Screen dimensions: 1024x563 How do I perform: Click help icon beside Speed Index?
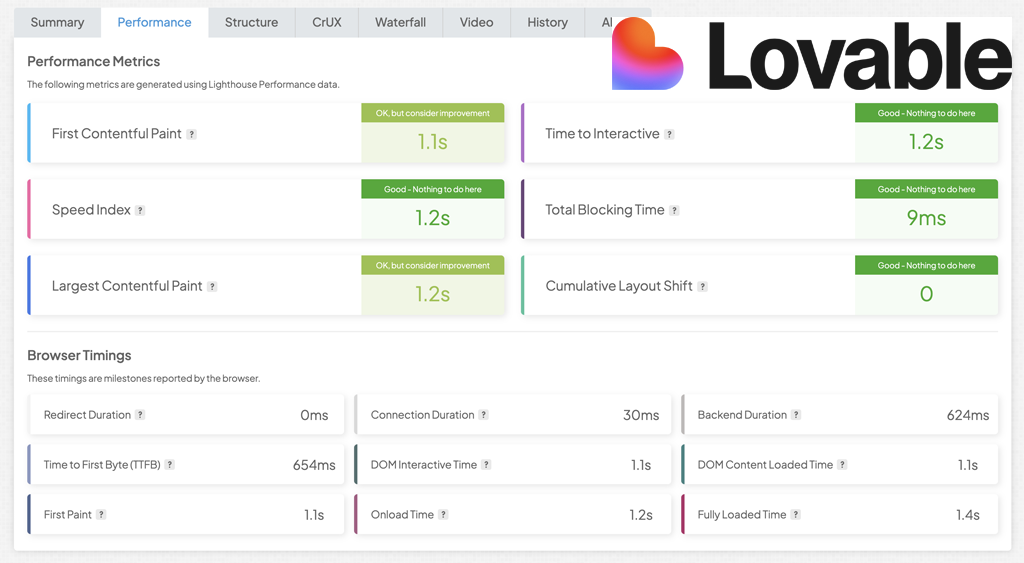(140, 210)
